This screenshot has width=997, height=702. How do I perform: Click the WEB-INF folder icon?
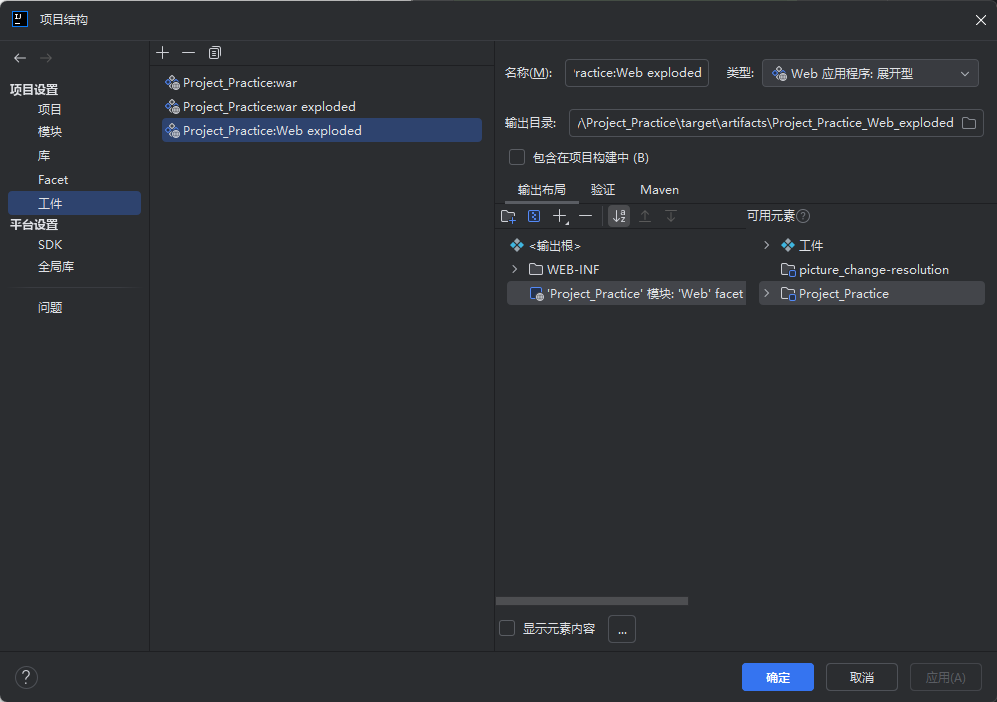[x=536, y=270]
